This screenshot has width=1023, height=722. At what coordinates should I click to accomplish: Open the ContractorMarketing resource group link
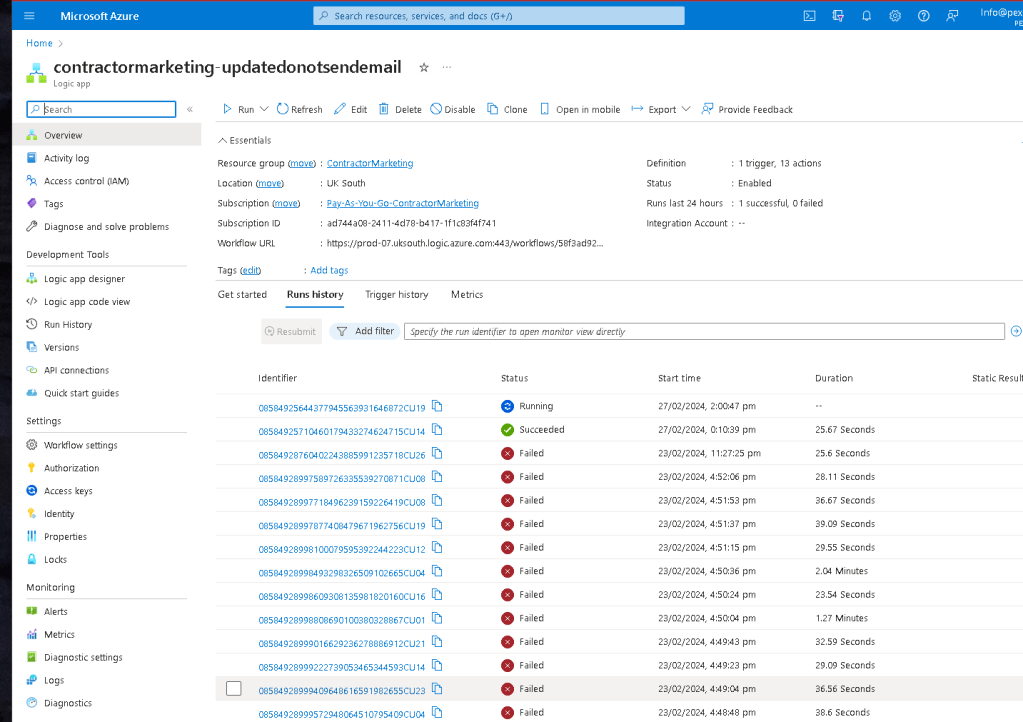[x=370, y=163]
